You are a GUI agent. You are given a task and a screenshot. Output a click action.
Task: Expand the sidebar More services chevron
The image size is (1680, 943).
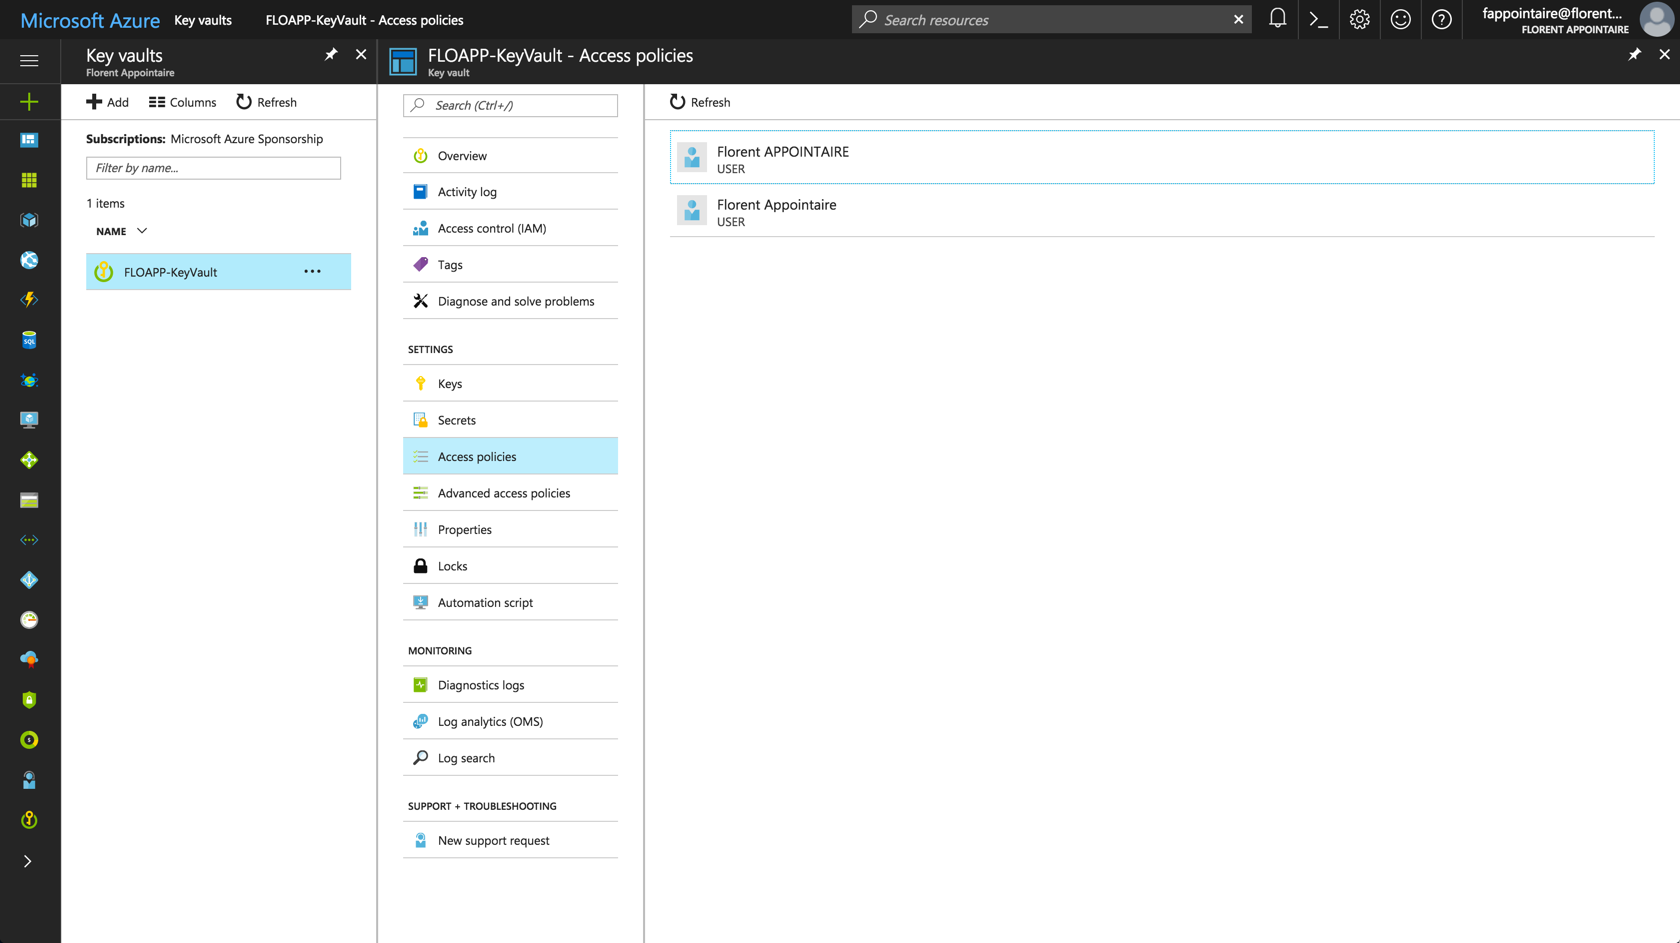pos(28,861)
